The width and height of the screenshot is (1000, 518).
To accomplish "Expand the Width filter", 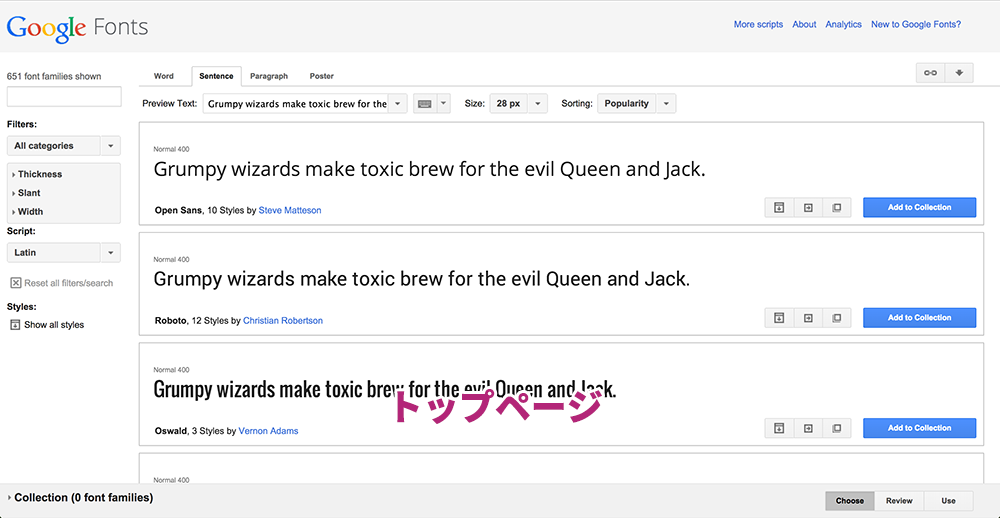I will point(27,211).
